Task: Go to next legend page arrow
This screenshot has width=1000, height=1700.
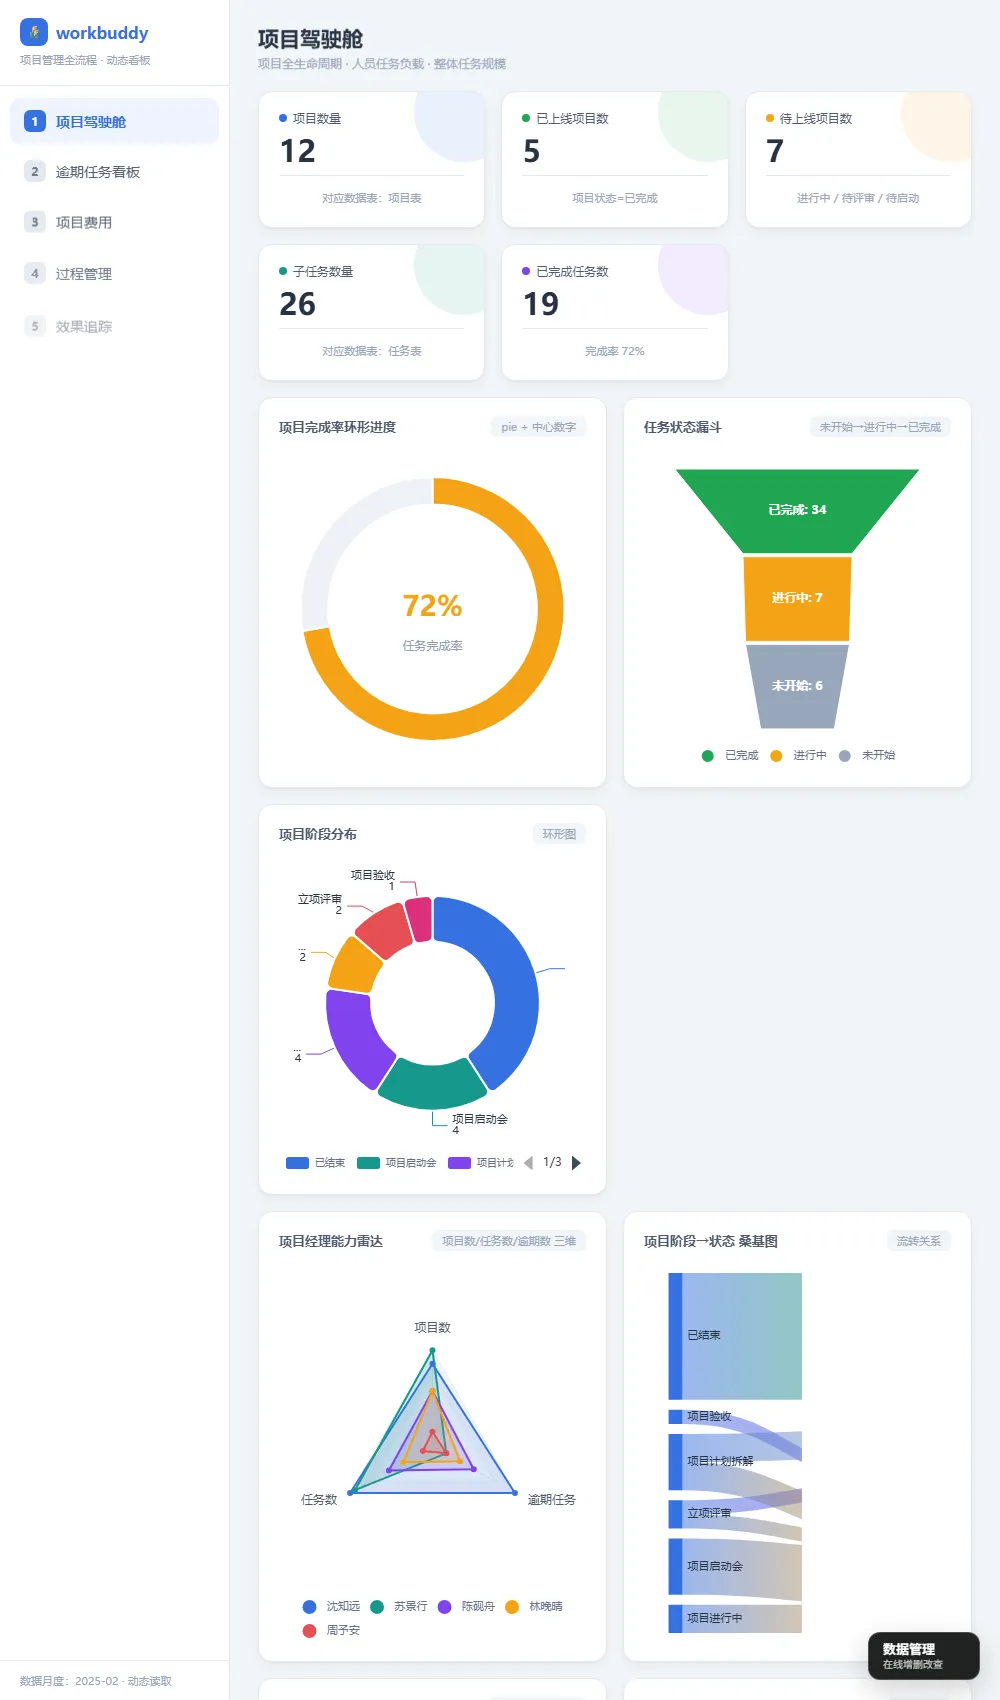Action: tap(576, 1163)
